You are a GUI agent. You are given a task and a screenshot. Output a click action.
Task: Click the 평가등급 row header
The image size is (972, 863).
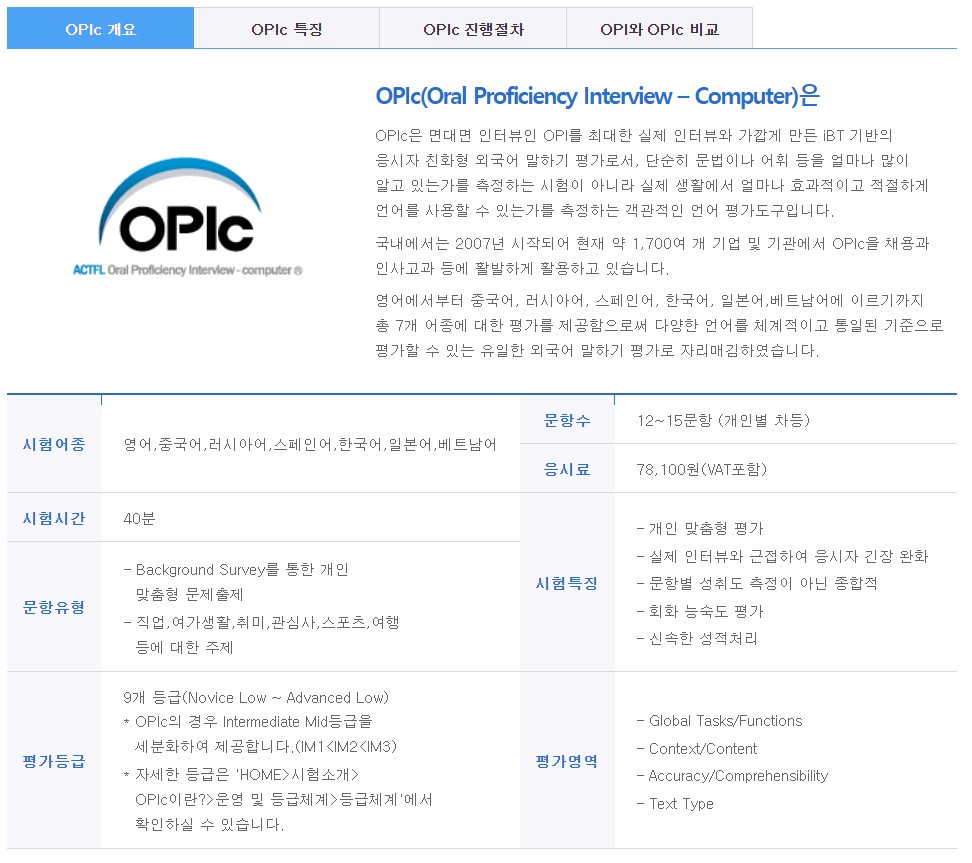point(54,761)
